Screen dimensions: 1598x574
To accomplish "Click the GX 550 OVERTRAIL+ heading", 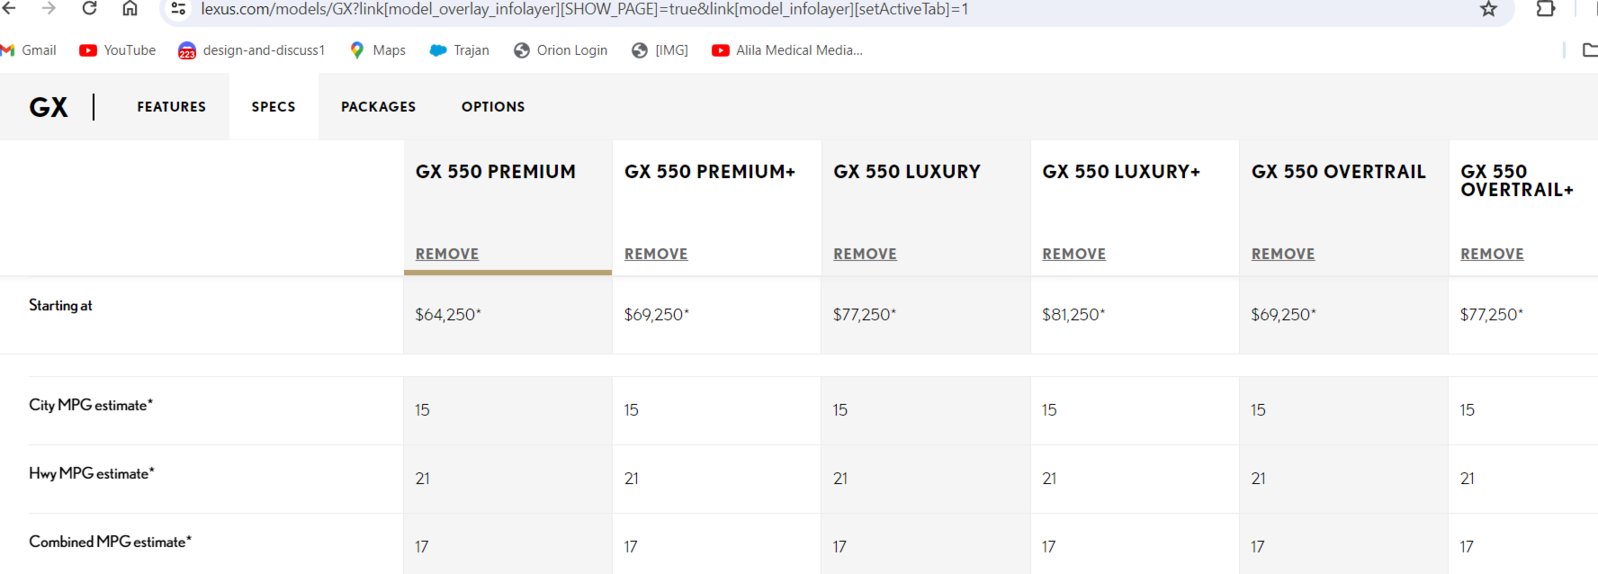I will coord(1517,181).
